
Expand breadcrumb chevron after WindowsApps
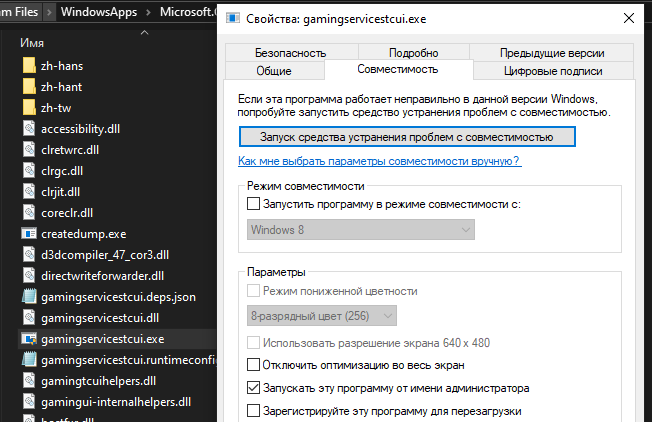[148, 12]
